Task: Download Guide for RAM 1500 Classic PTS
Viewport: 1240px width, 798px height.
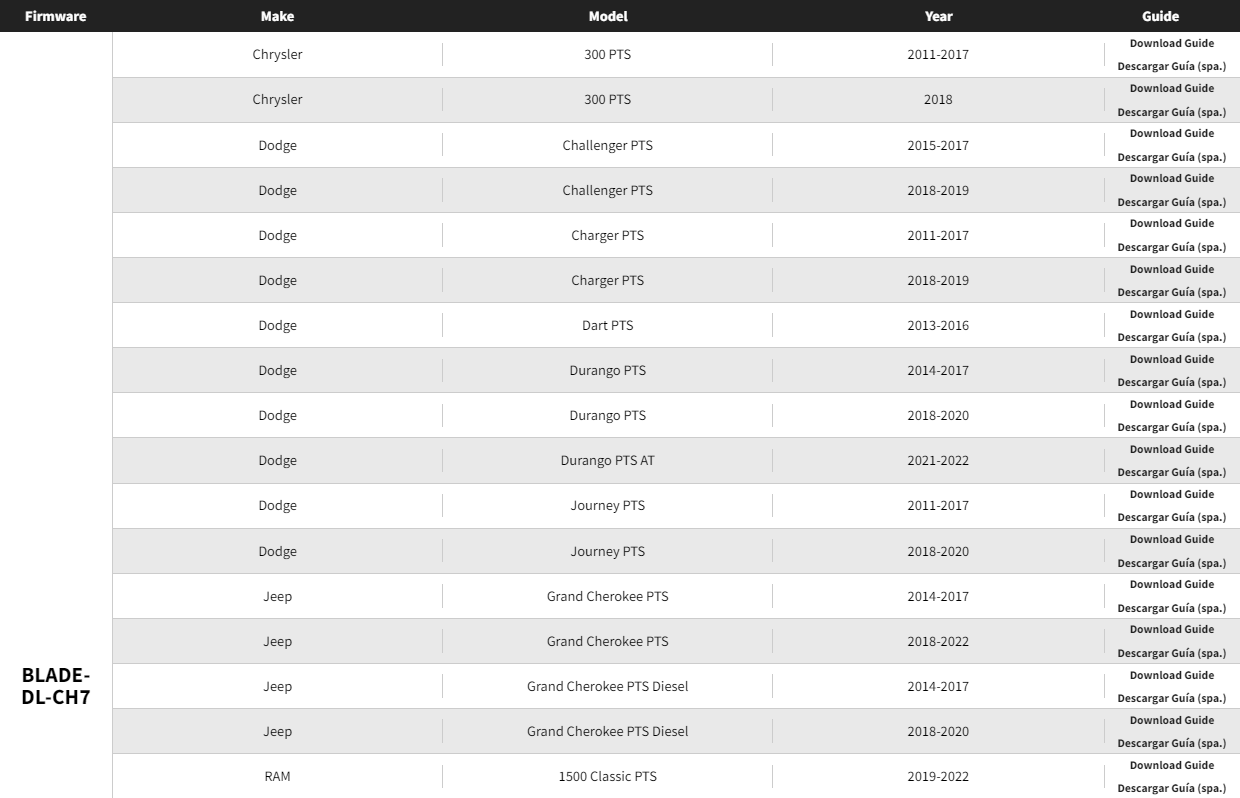Action: (1171, 765)
